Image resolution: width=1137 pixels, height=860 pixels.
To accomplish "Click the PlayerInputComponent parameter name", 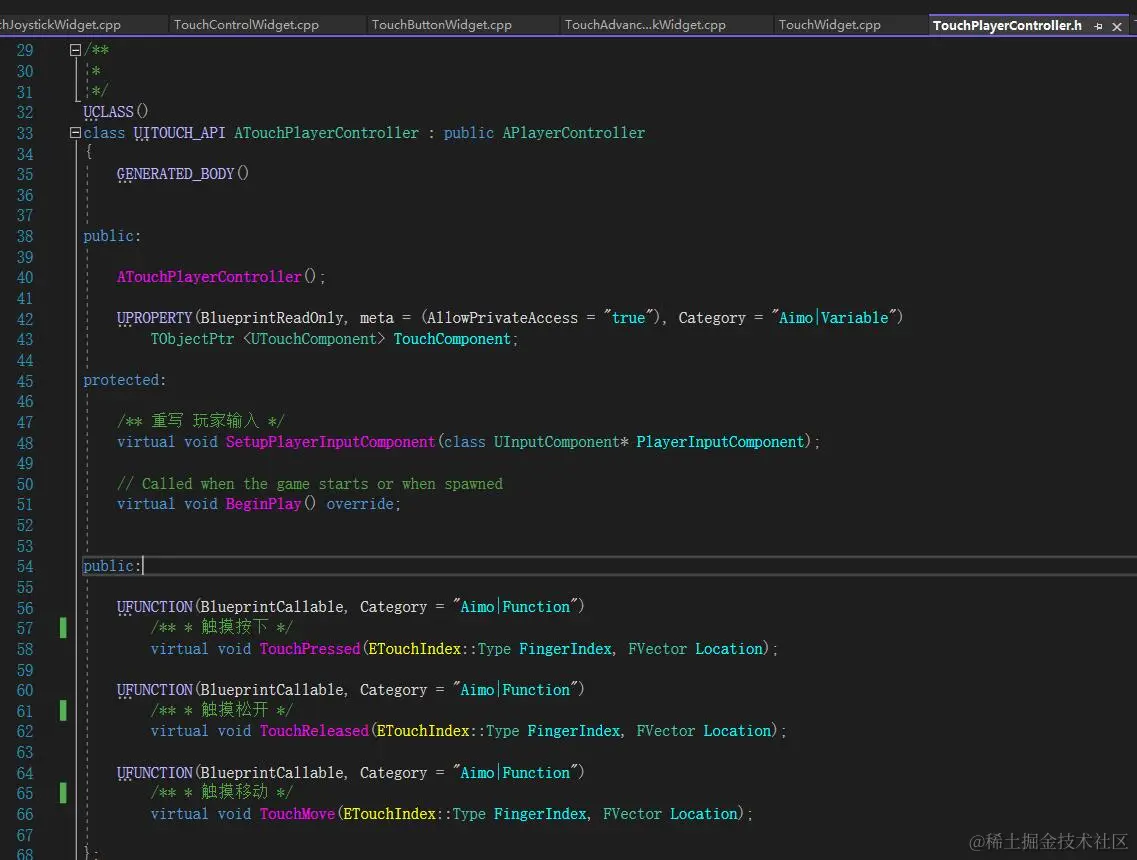I will click(720, 442).
